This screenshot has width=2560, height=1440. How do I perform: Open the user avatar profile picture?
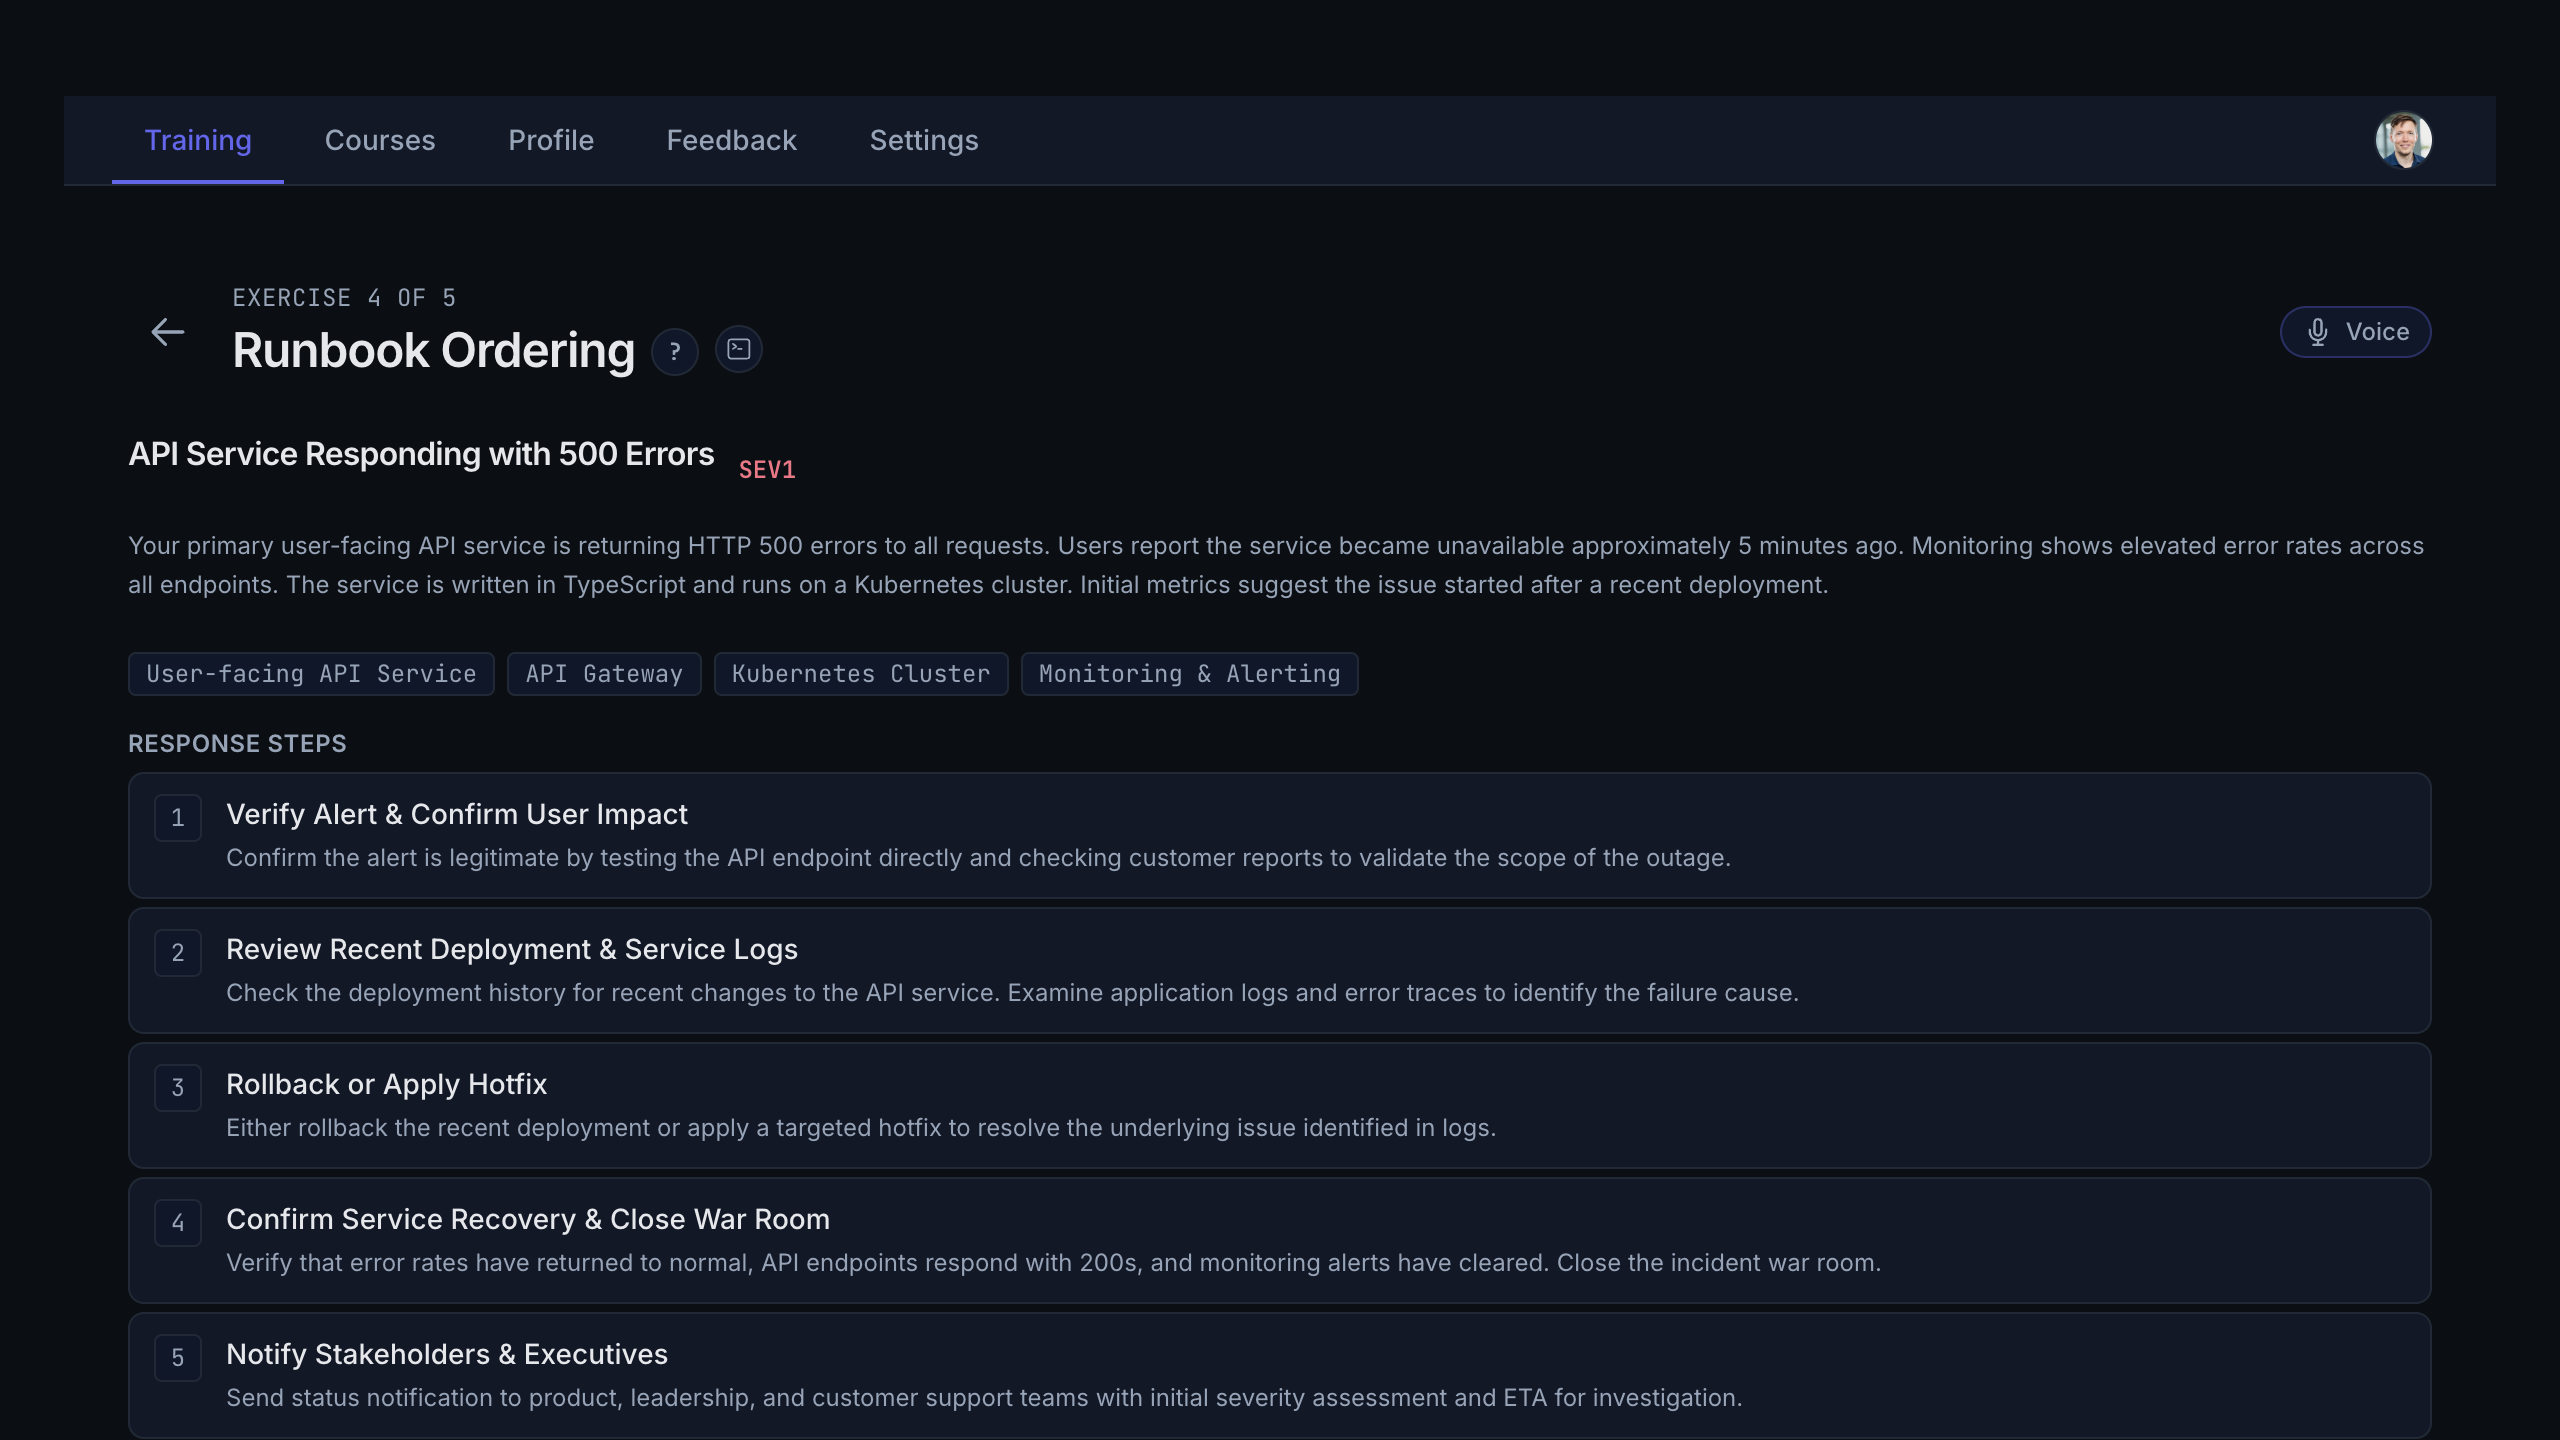click(x=2403, y=140)
